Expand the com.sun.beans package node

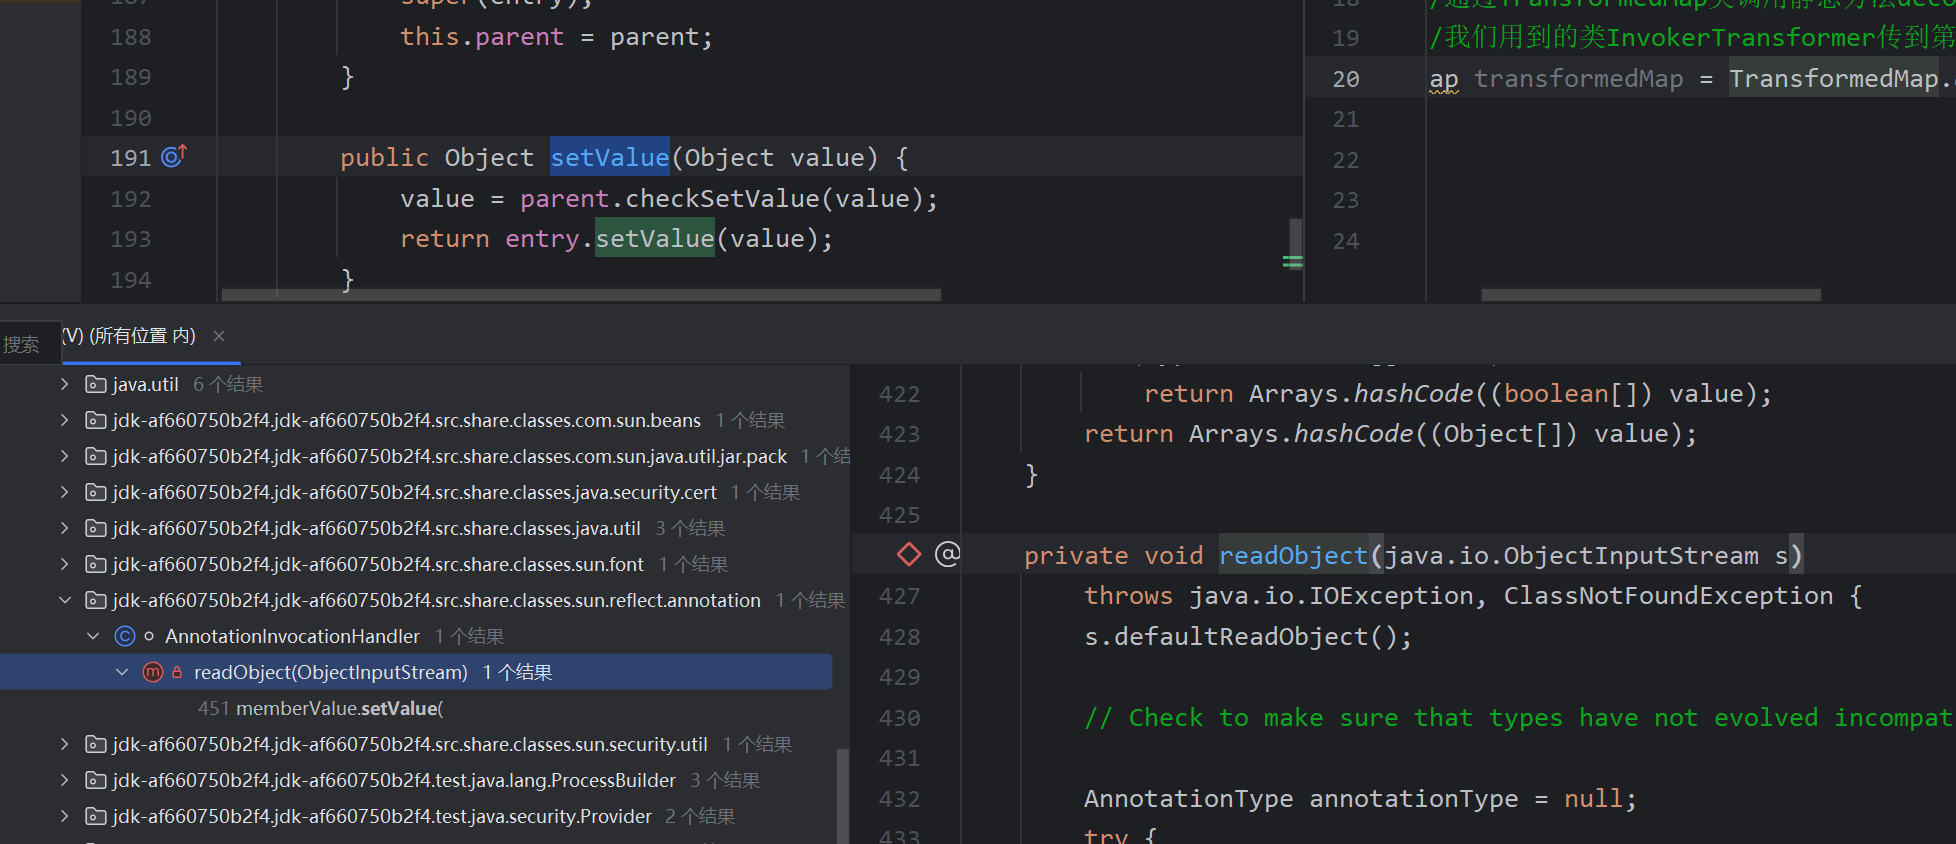65,420
